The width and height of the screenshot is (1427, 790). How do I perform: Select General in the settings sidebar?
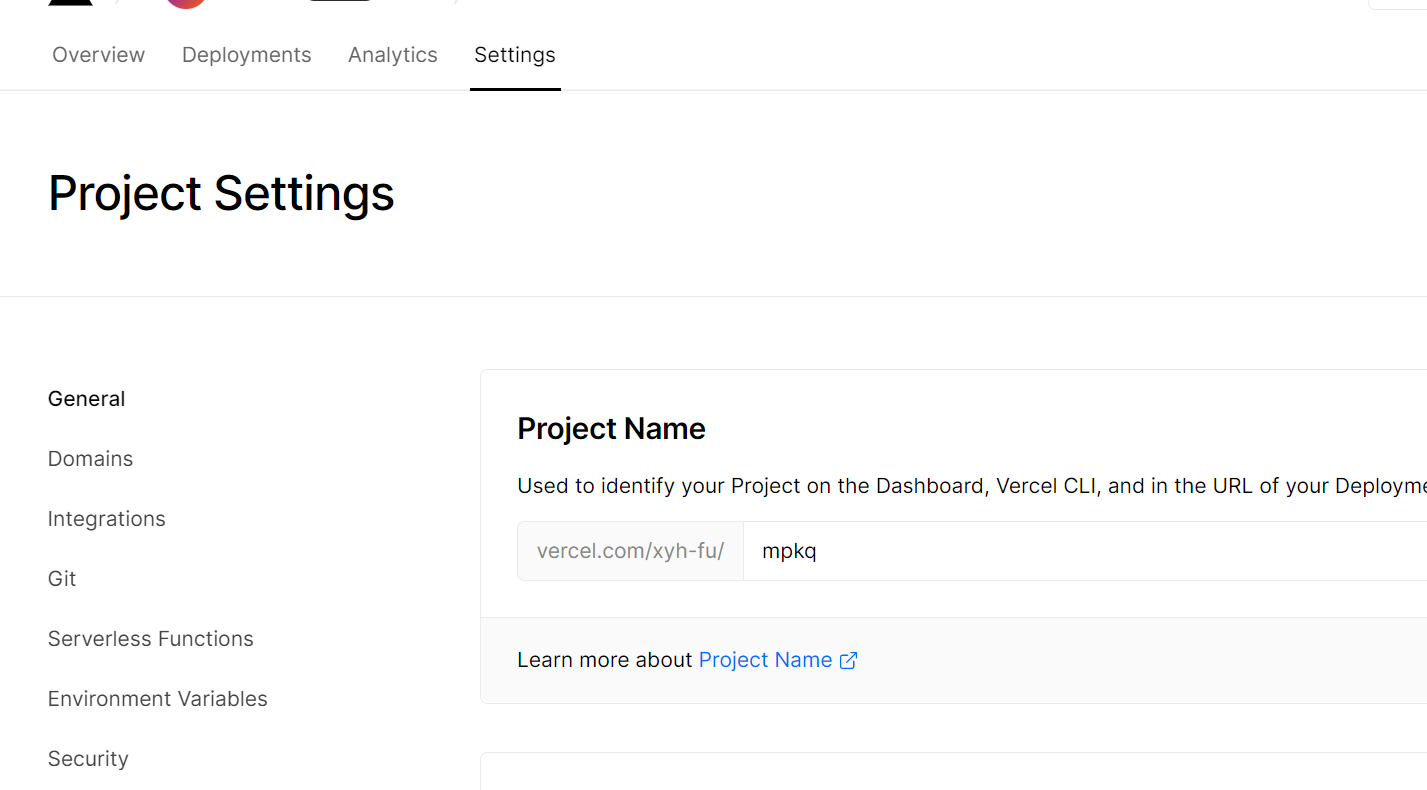(86, 399)
